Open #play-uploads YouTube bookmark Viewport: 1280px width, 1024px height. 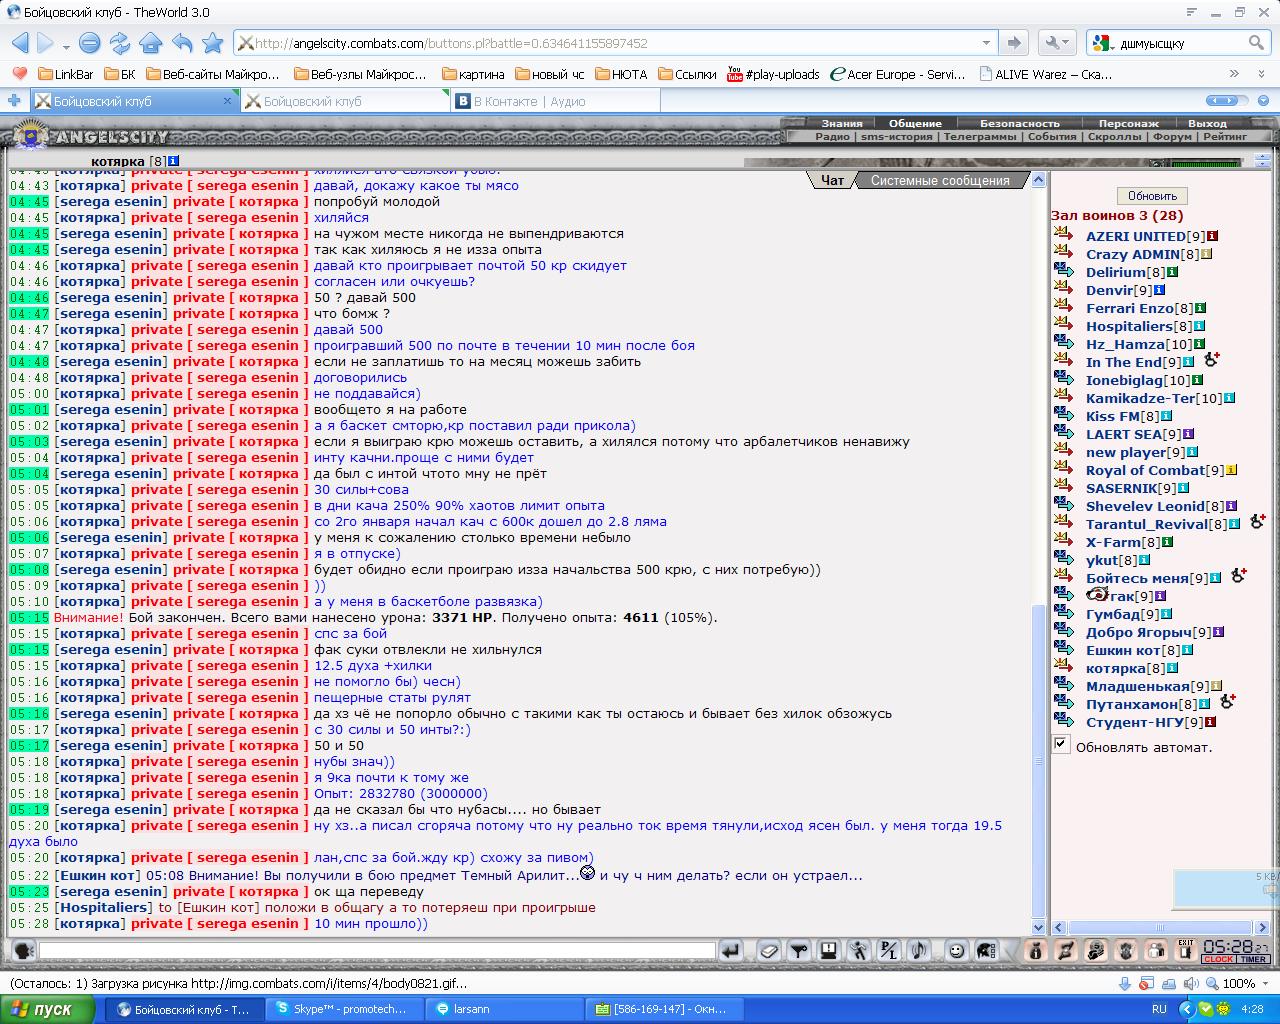coord(773,74)
